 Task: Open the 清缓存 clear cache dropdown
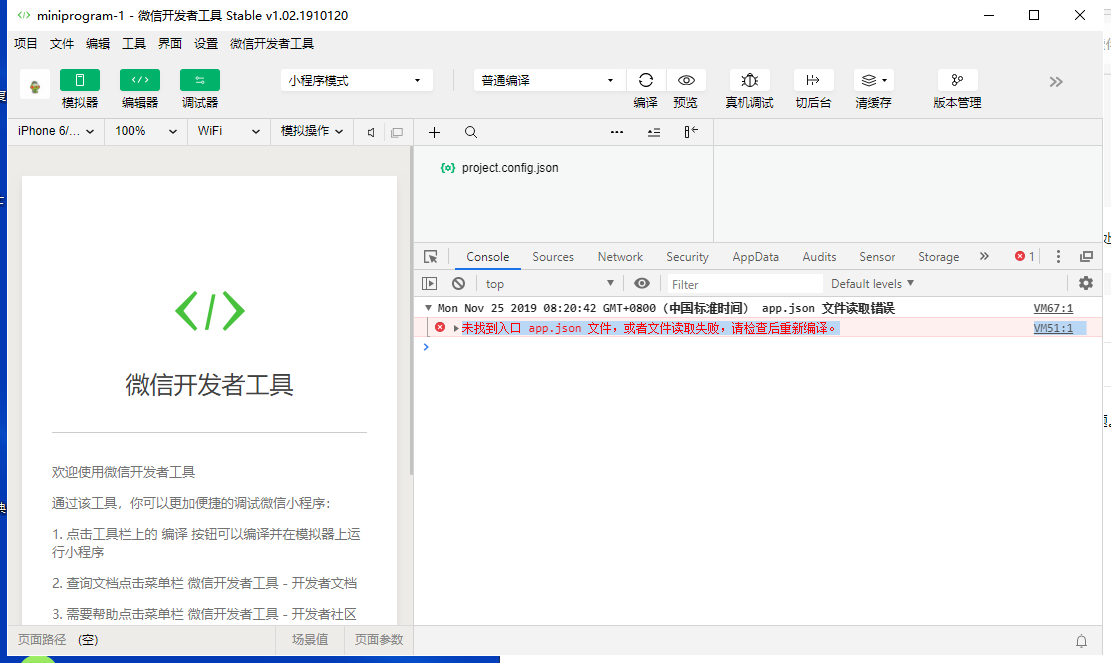click(874, 80)
